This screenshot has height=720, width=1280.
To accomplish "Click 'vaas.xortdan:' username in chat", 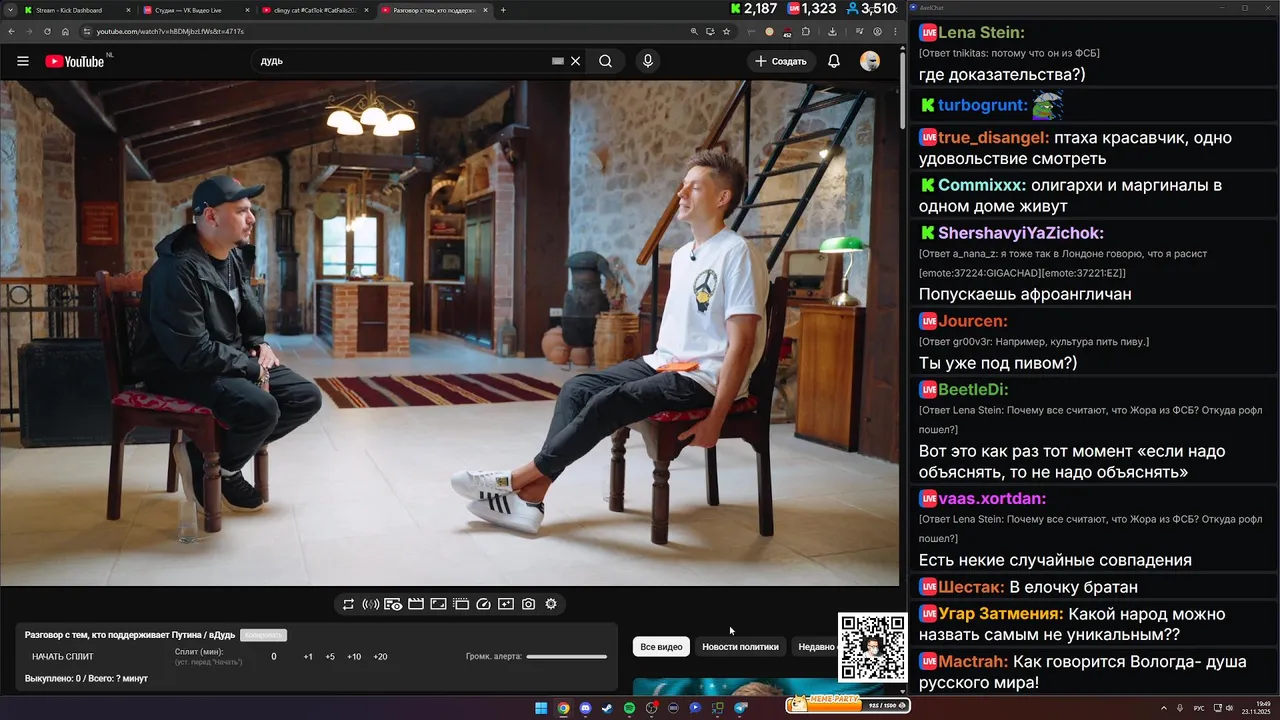I will click(x=992, y=498).
